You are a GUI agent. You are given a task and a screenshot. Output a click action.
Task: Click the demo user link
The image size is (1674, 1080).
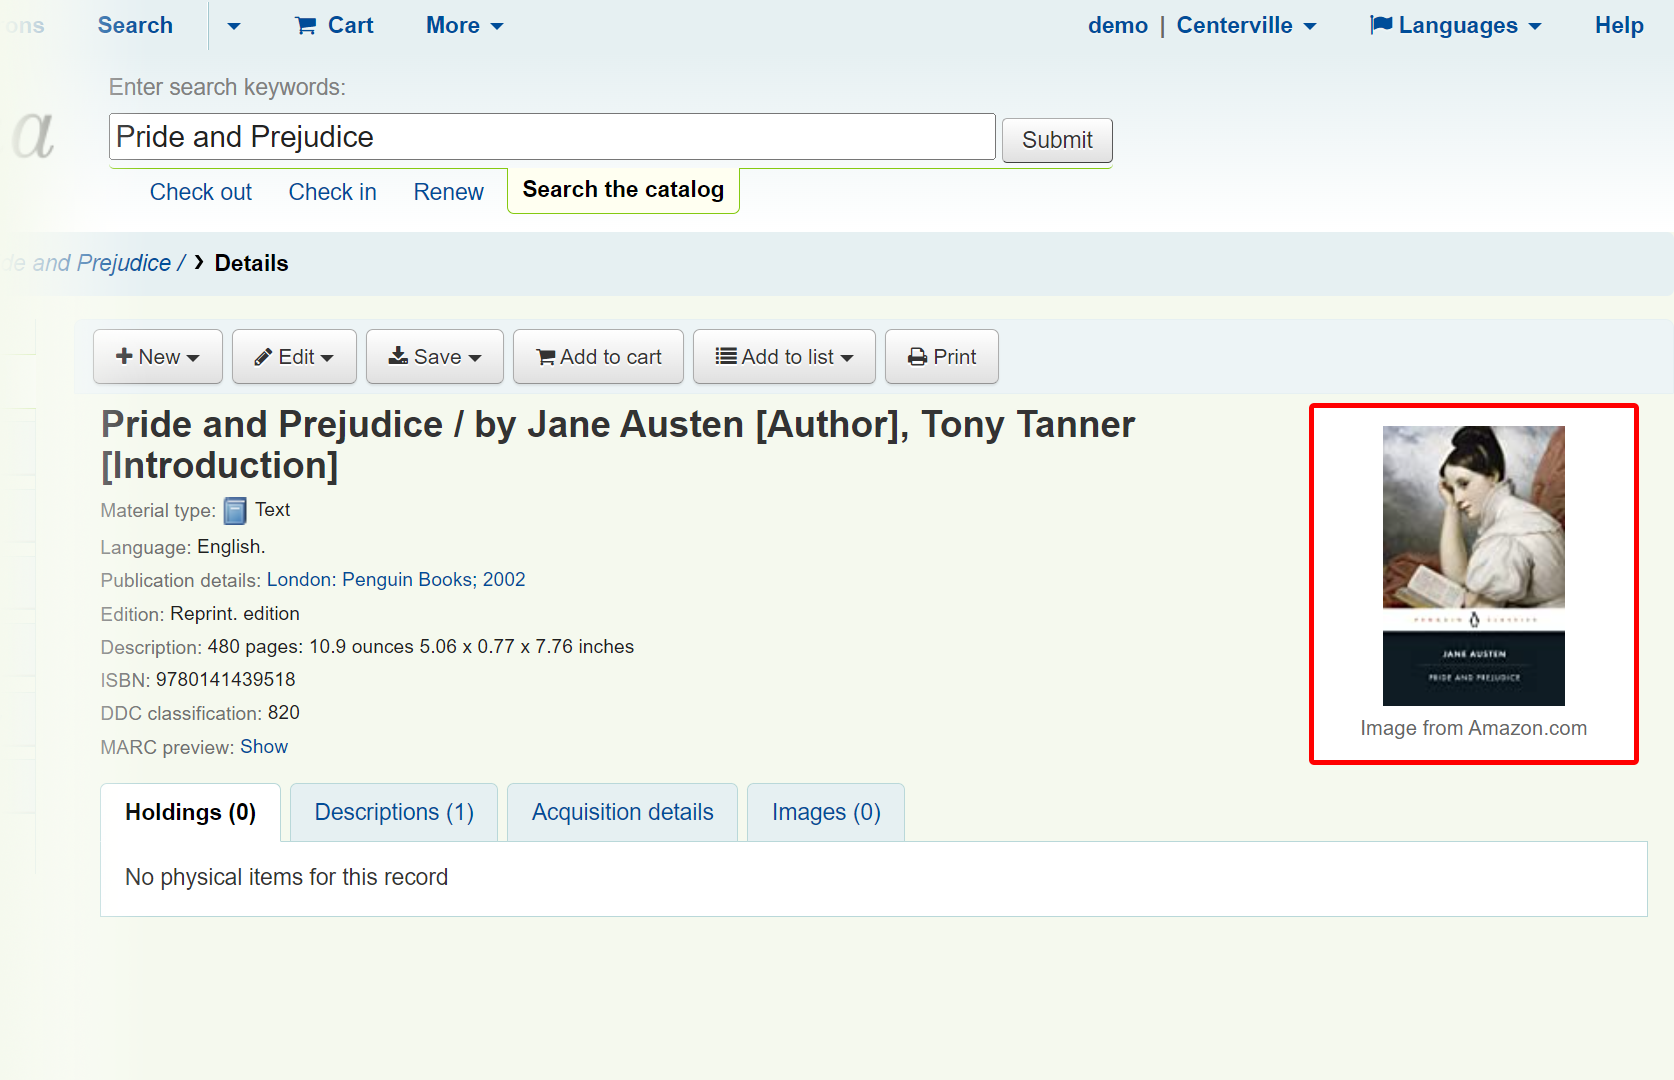pyautogui.click(x=1117, y=25)
